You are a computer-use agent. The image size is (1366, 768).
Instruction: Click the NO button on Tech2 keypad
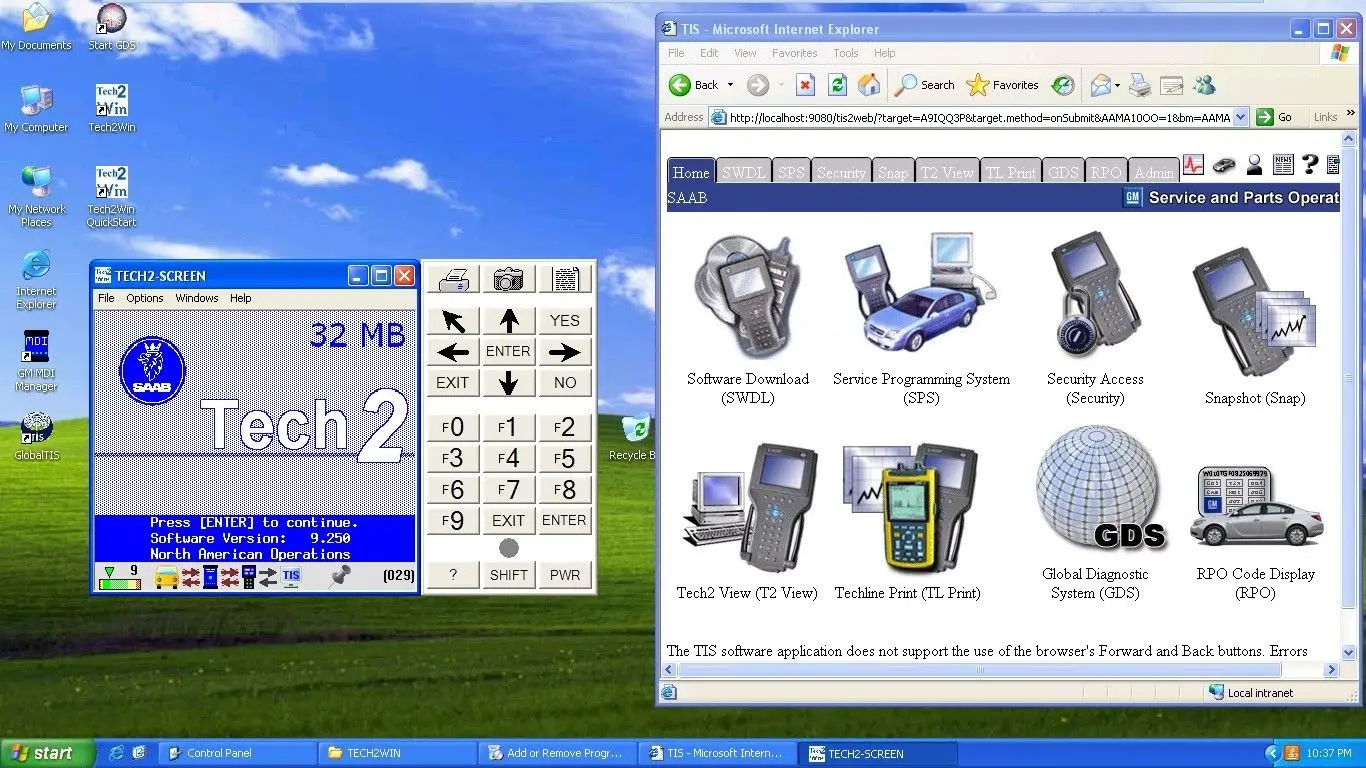tap(565, 382)
